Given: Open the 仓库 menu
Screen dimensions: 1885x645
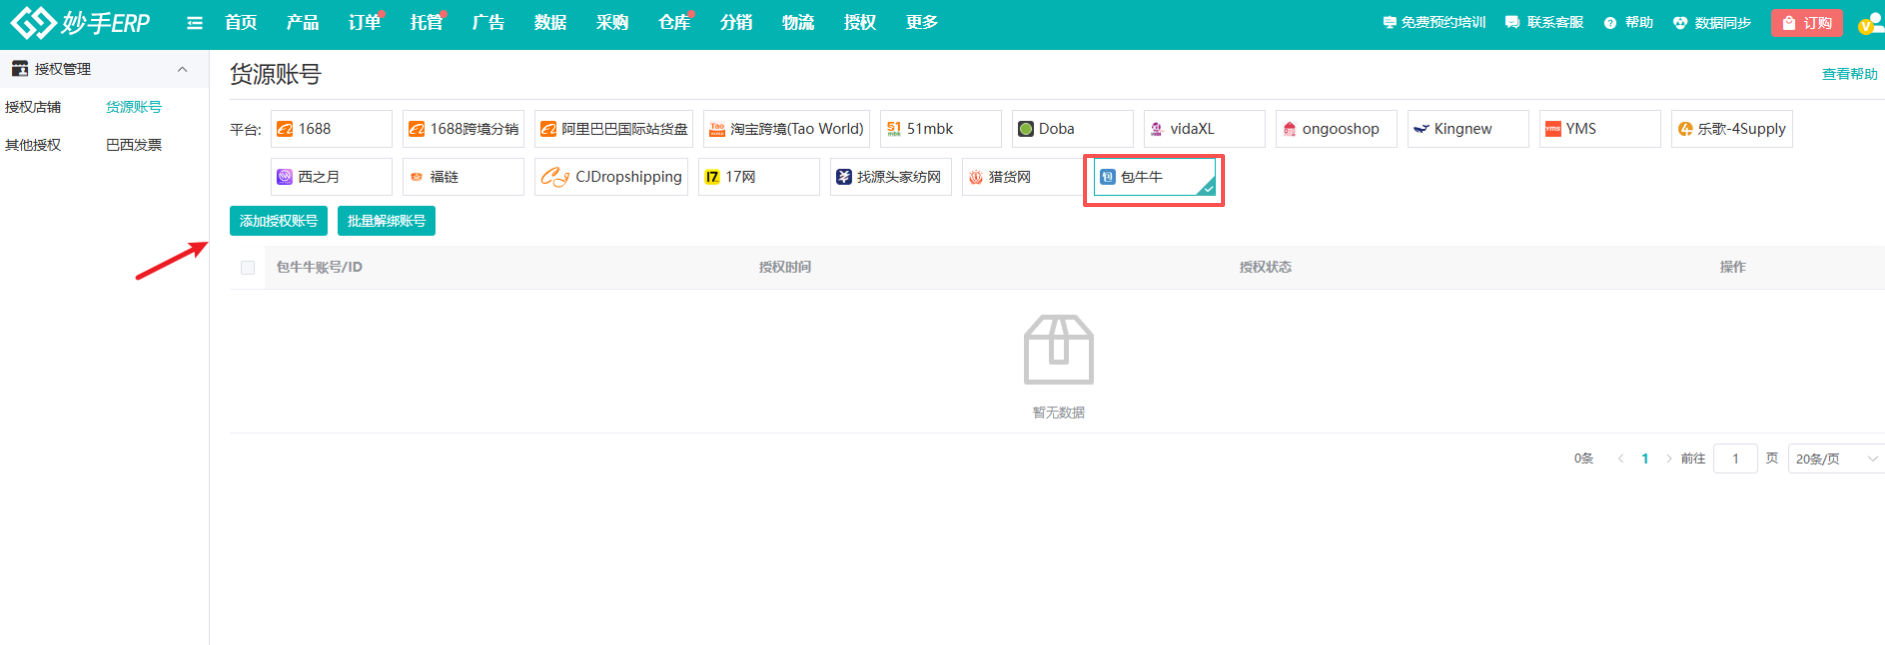Looking at the screenshot, I should pos(674,22).
